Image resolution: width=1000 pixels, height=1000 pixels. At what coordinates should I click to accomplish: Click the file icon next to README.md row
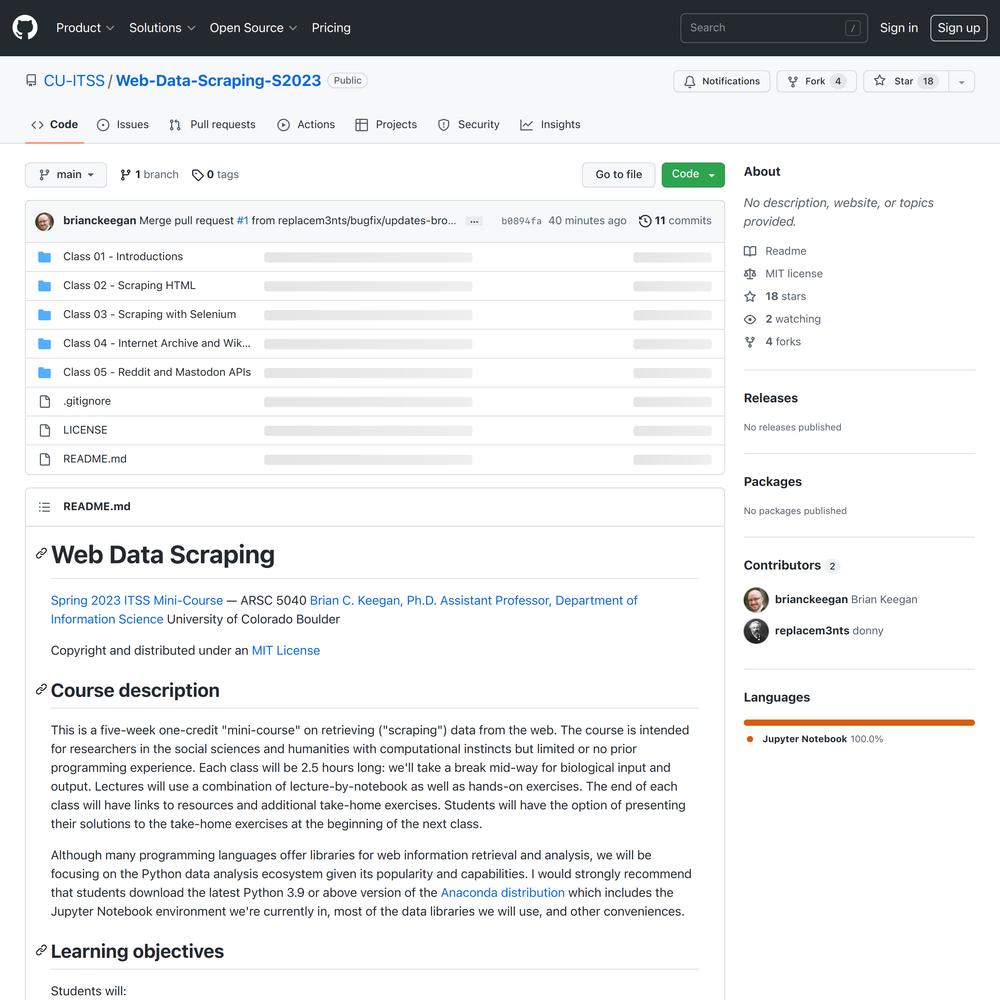[x=45, y=459]
